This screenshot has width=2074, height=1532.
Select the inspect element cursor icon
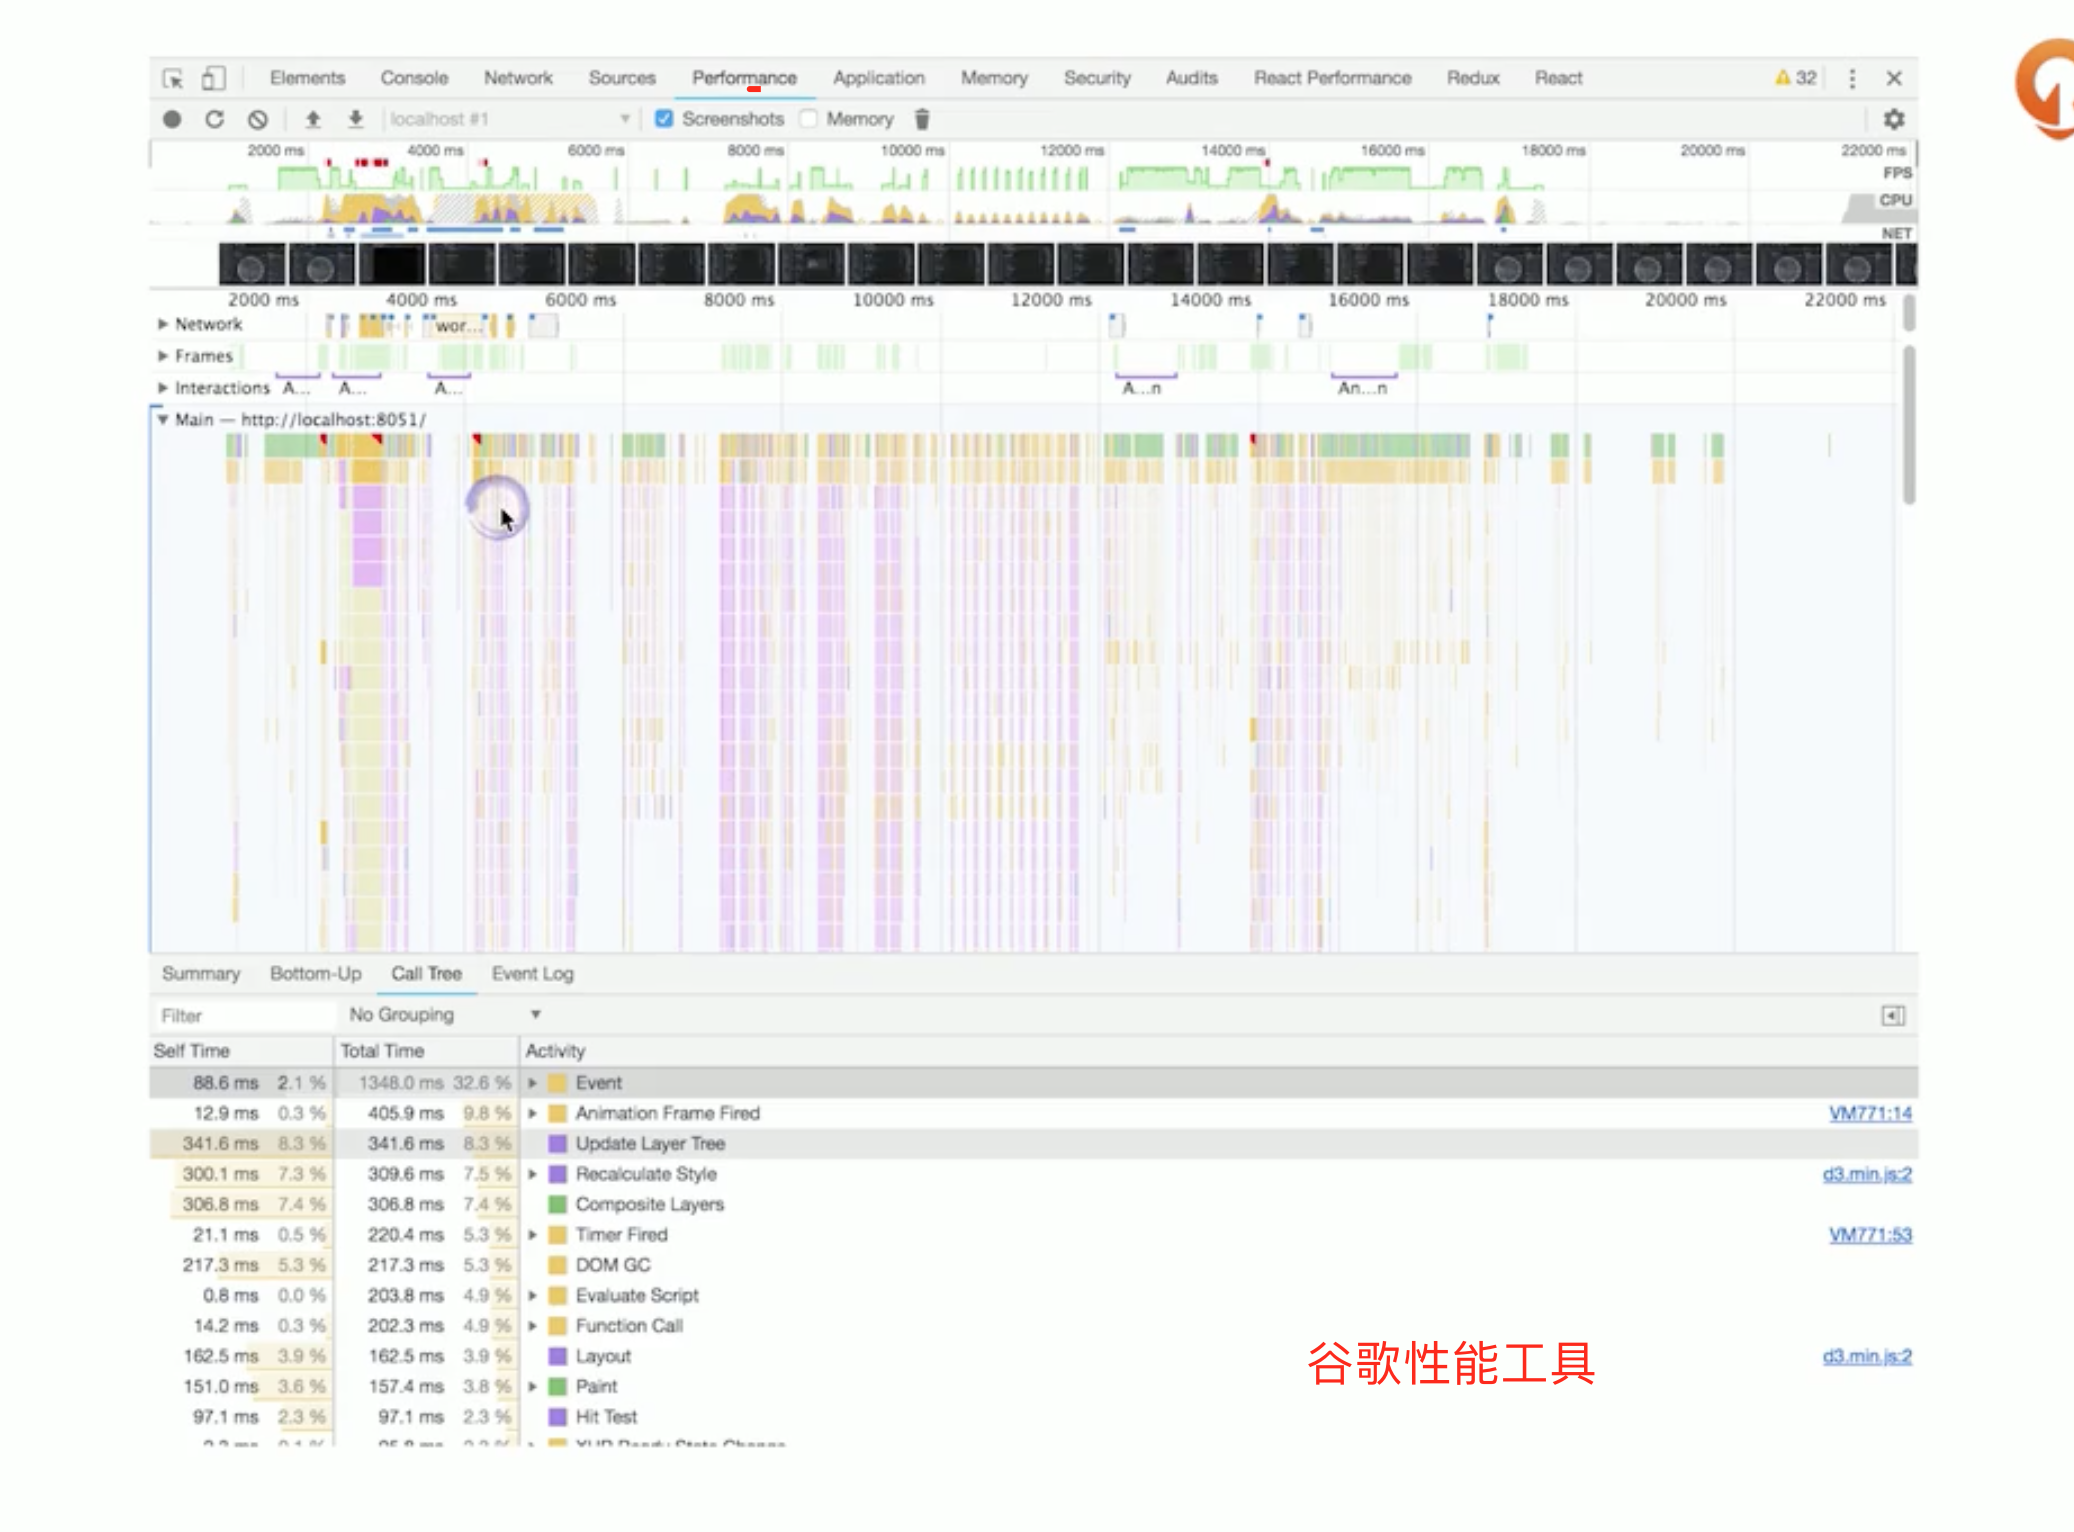[173, 78]
